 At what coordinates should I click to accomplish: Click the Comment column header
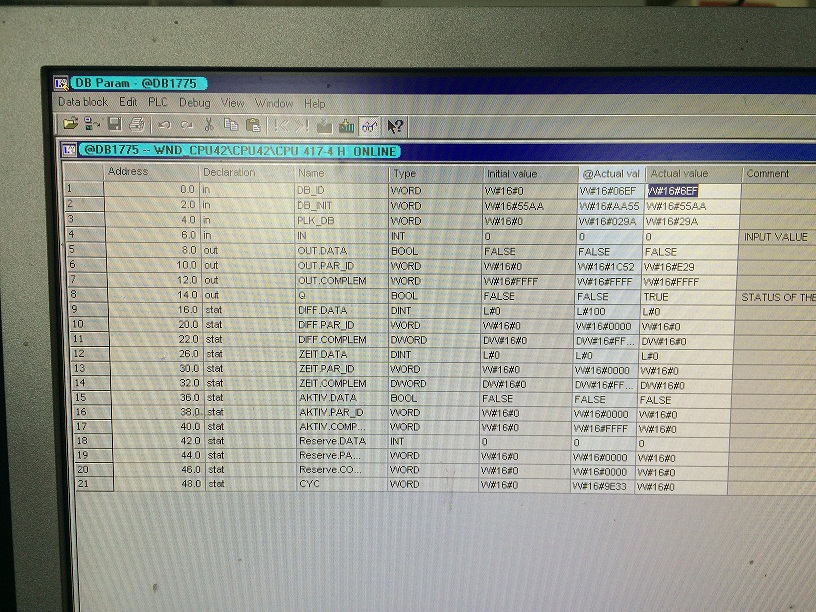point(779,174)
